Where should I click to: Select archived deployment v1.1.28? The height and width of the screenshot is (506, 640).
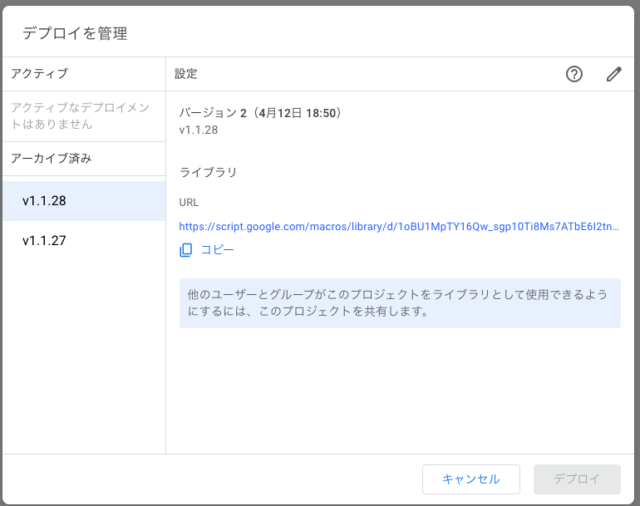(84, 201)
